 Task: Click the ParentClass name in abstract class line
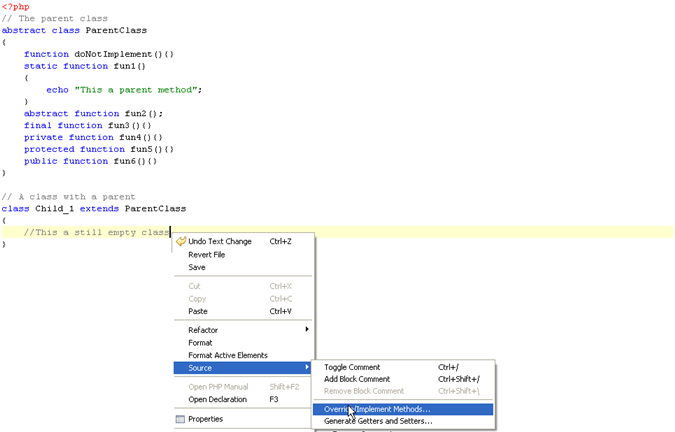116,31
